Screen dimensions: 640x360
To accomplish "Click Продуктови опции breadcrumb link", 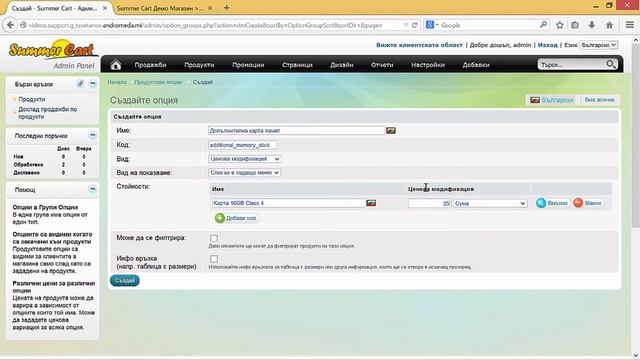I will coord(158,82).
